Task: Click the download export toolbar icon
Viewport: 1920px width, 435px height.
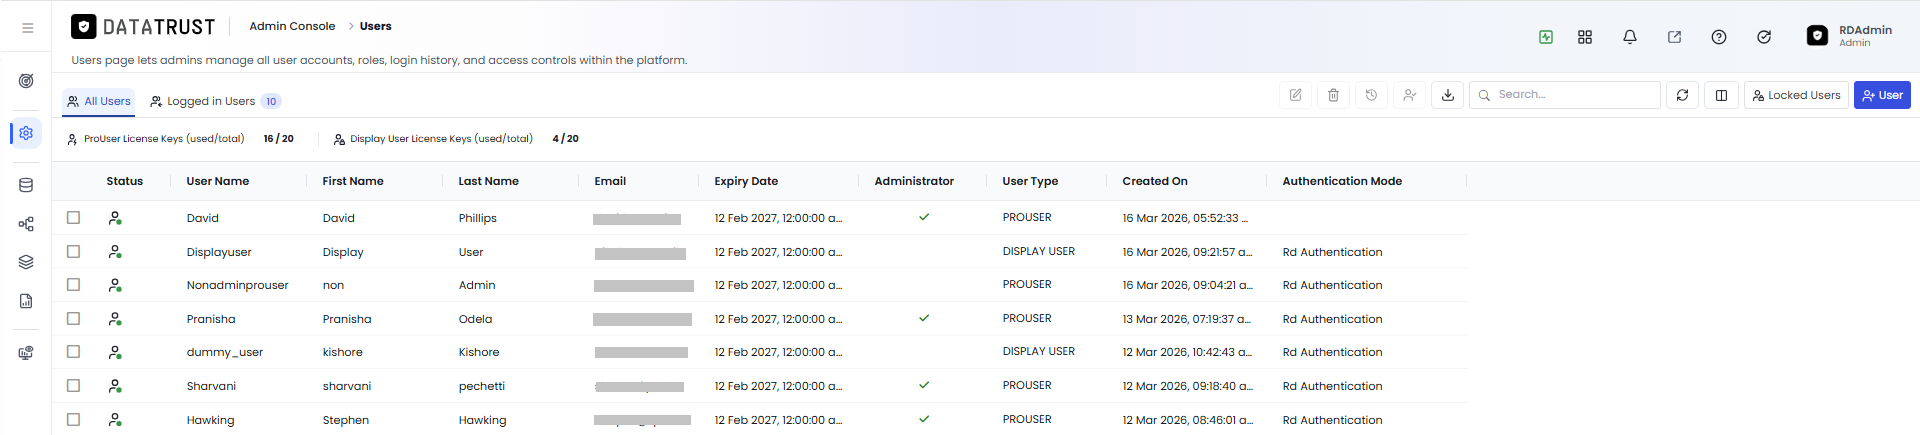Action: (1447, 95)
